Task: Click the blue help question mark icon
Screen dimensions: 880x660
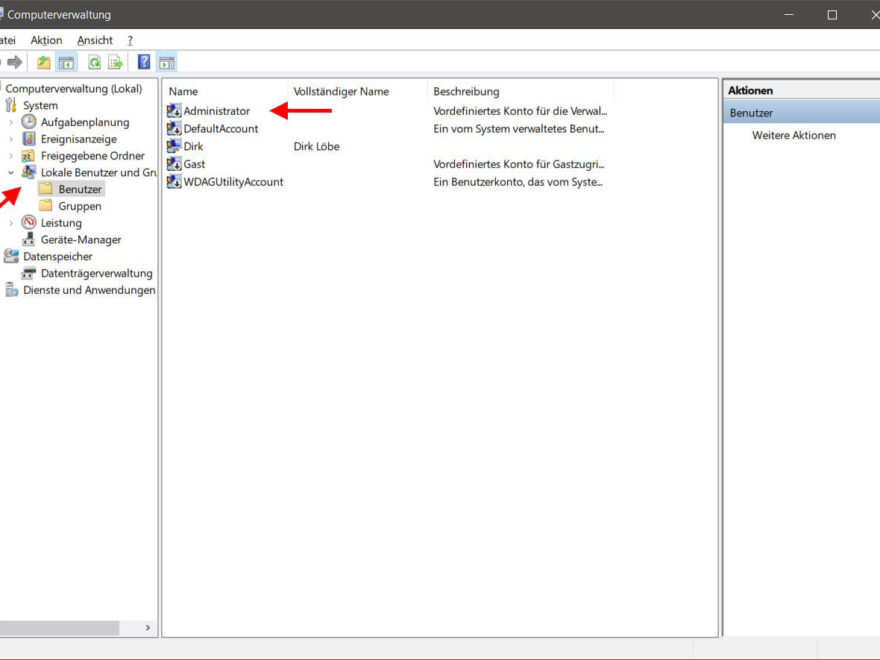Action: tap(144, 62)
